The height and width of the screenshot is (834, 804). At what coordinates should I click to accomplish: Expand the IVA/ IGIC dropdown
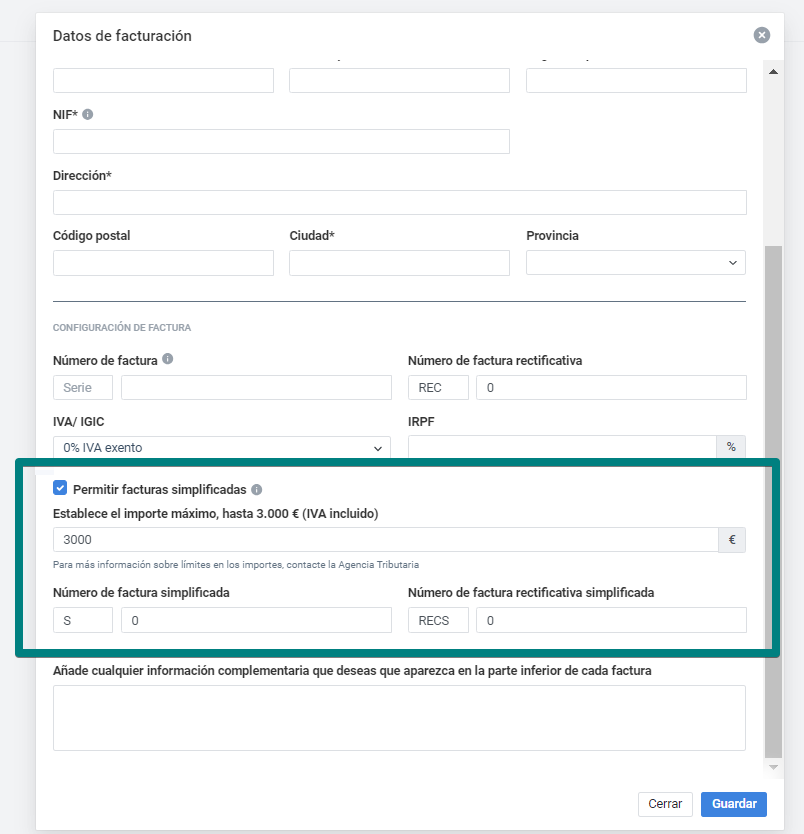coord(221,448)
